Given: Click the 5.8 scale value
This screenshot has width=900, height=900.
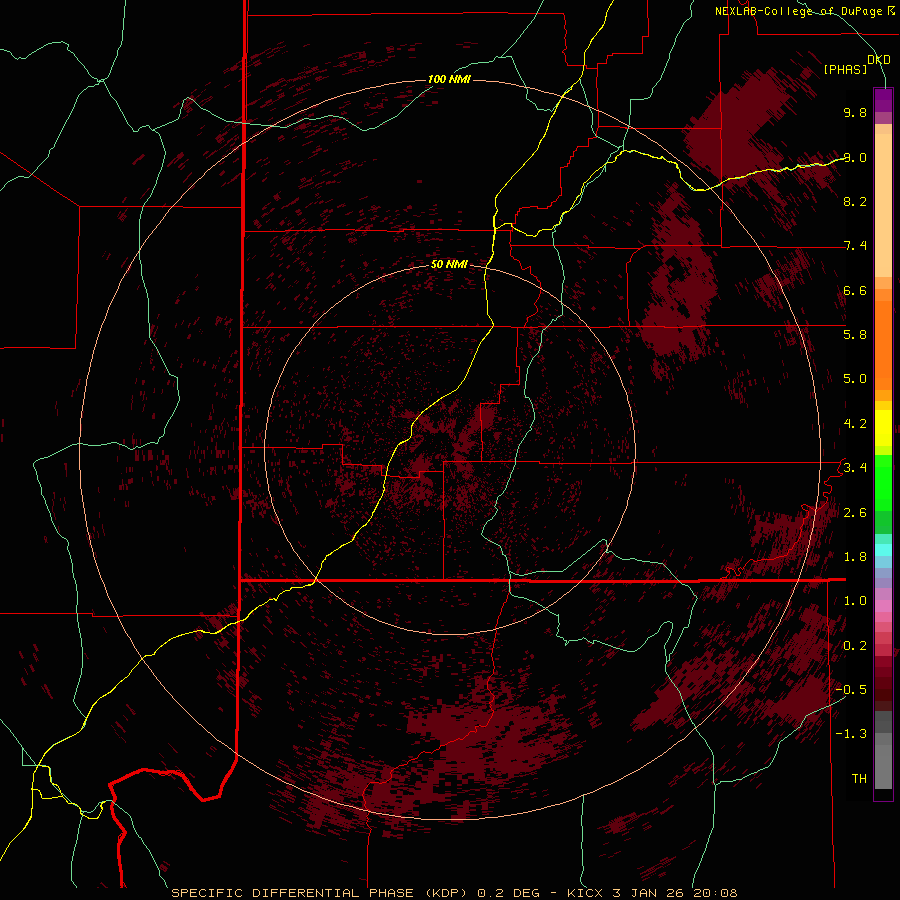Looking at the screenshot, I should pyautogui.click(x=855, y=334).
